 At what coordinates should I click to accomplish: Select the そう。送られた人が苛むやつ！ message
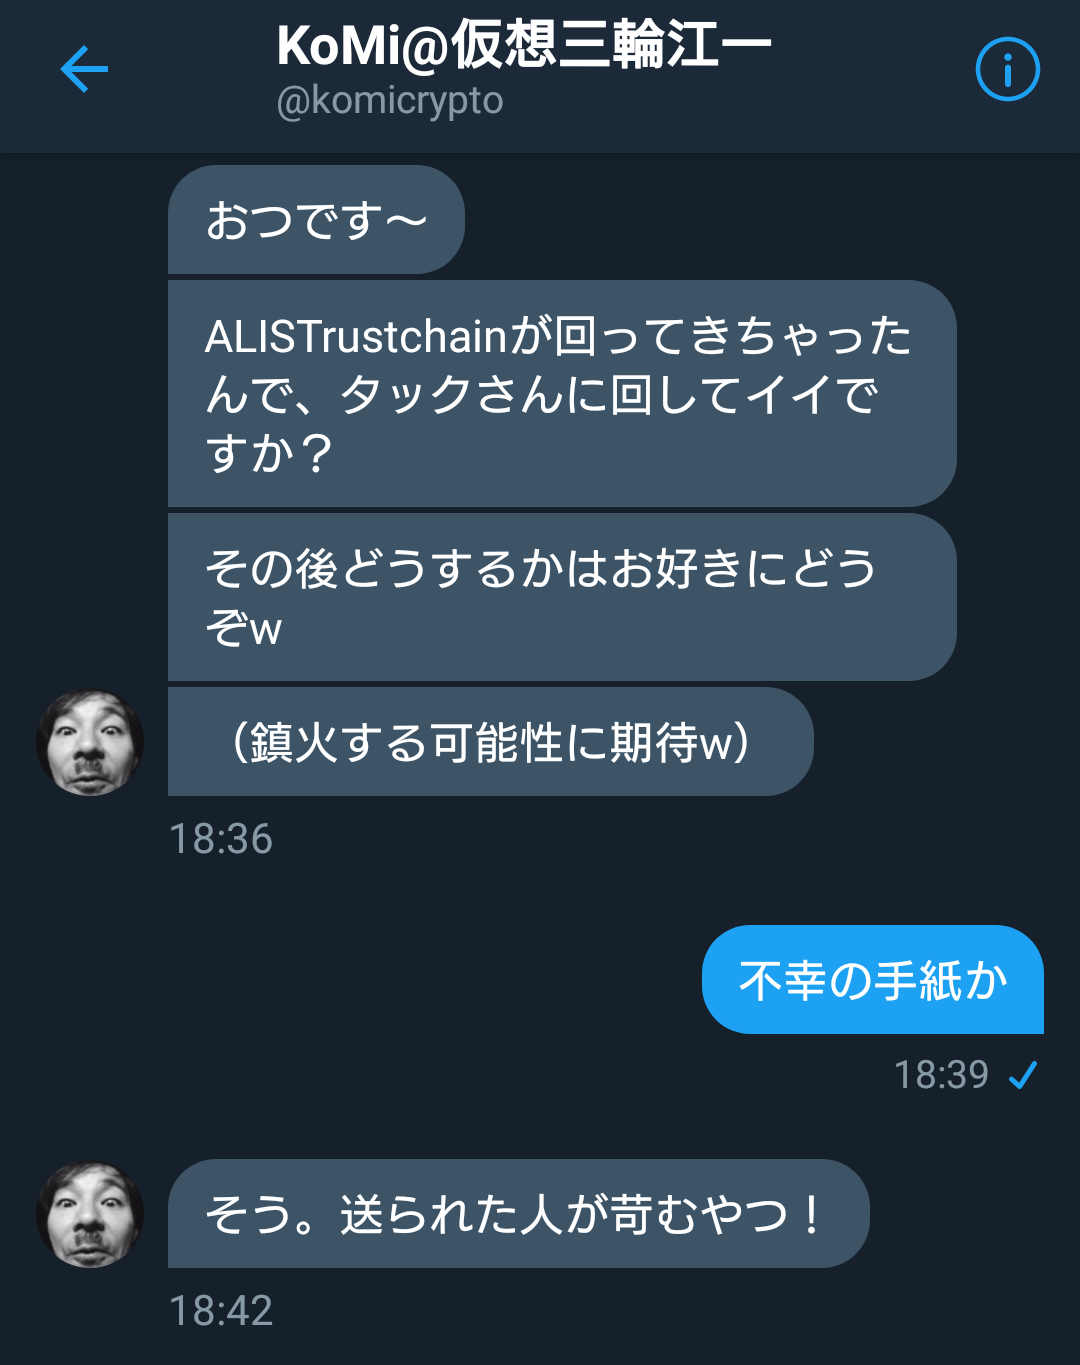click(x=518, y=1214)
